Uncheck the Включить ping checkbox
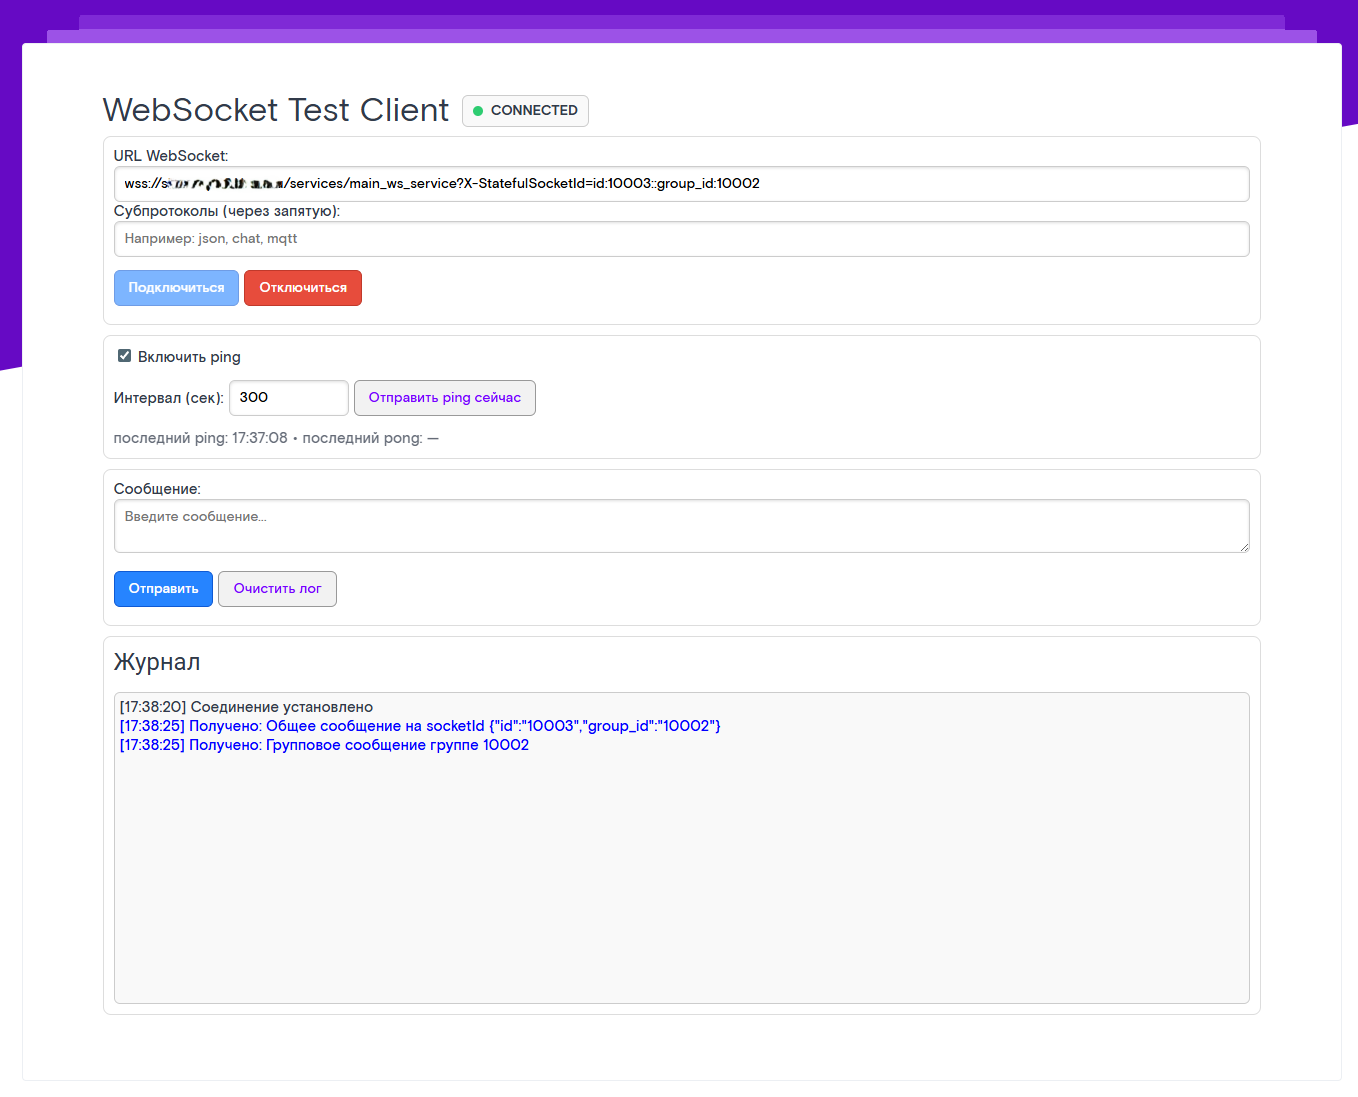This screenshot has height=1097, width=1358. coord(125,356)
